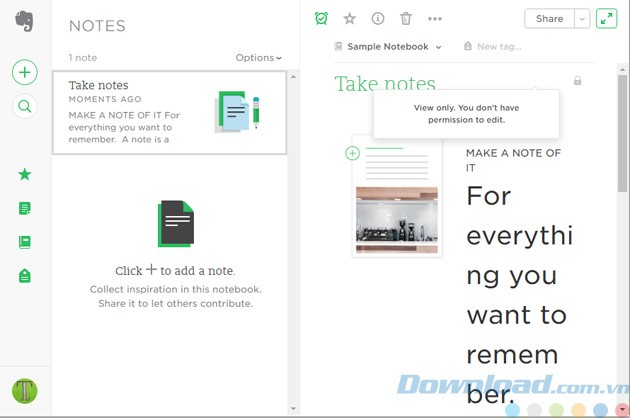Open the Options dropdown in the notes list
The height and width of the screenshot is (418, 630).
[x=258, y=57]
